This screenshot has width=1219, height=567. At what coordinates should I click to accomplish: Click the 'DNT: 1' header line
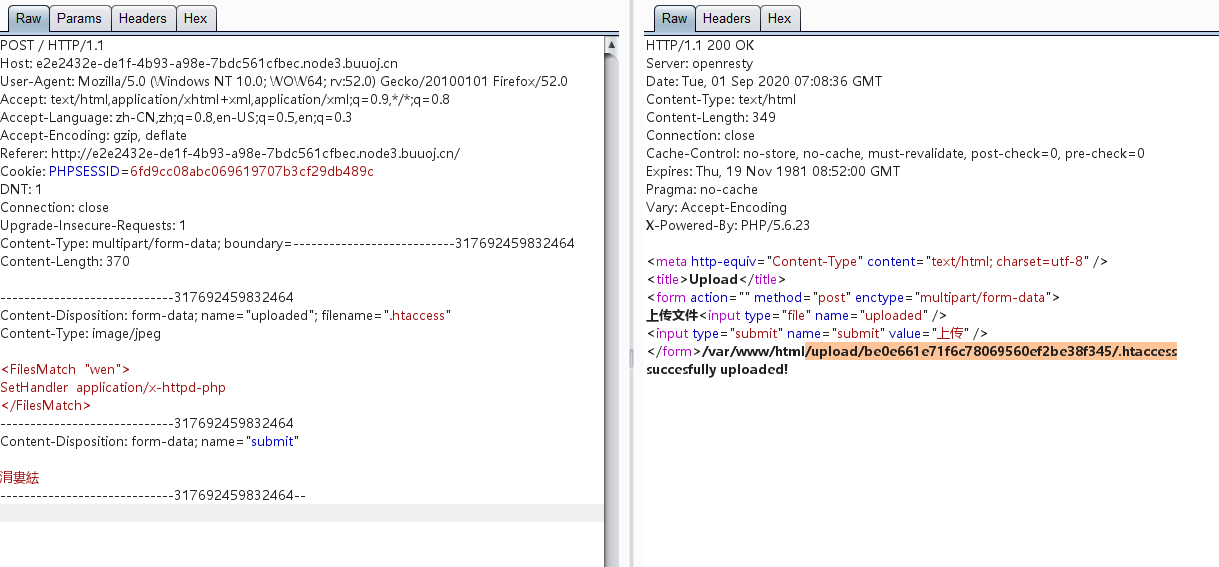point(21,189)
